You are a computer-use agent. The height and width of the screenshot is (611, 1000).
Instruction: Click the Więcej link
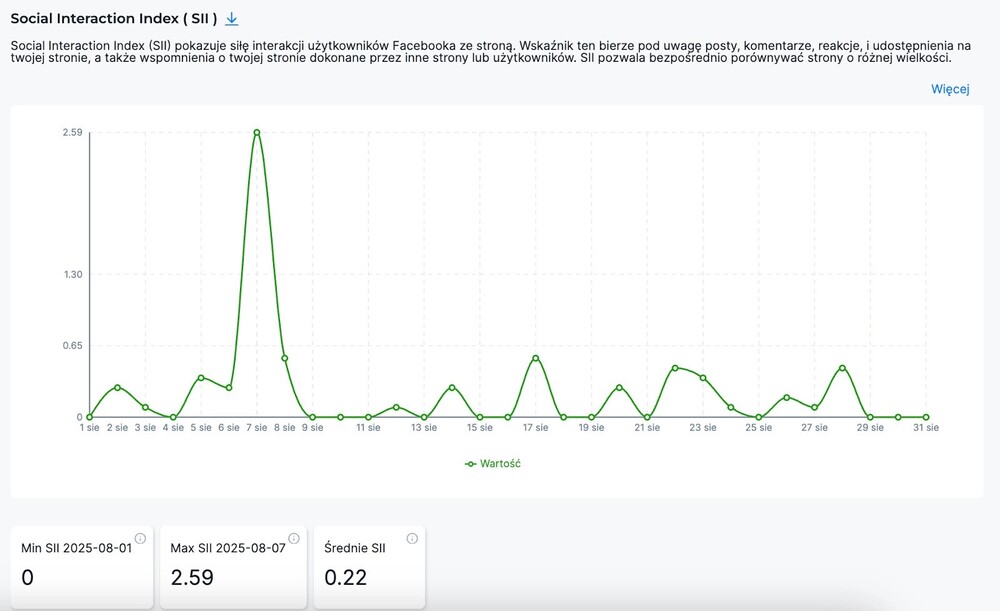(950, 89)
